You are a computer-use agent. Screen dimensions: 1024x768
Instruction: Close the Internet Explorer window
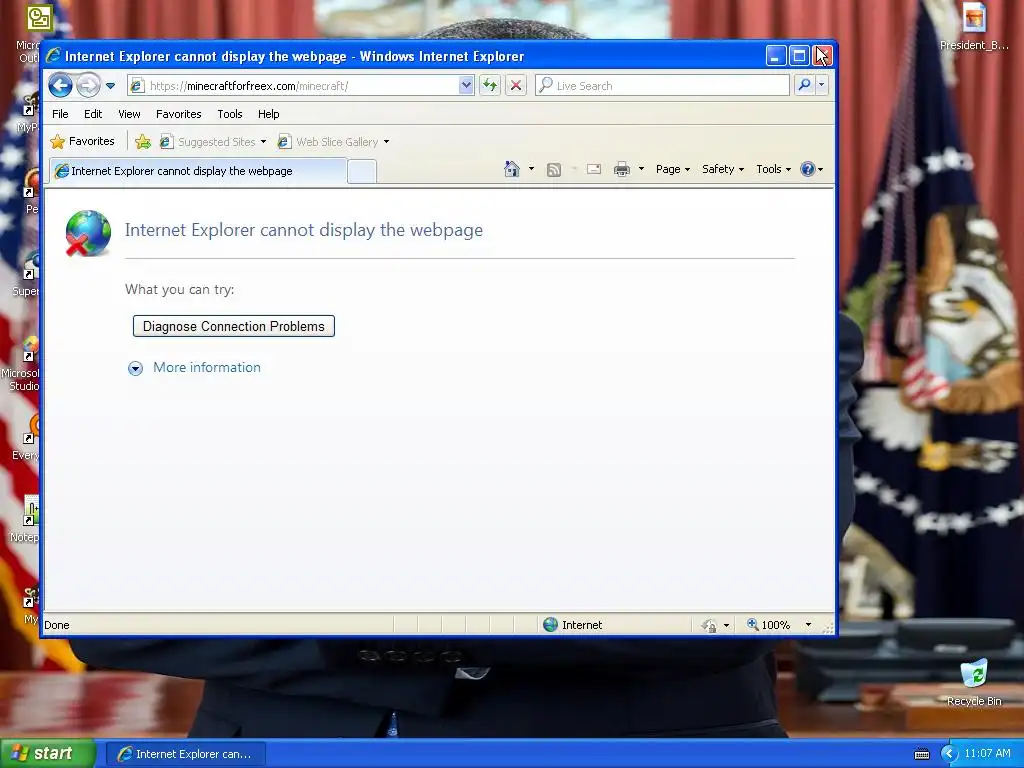coord(822,56)
